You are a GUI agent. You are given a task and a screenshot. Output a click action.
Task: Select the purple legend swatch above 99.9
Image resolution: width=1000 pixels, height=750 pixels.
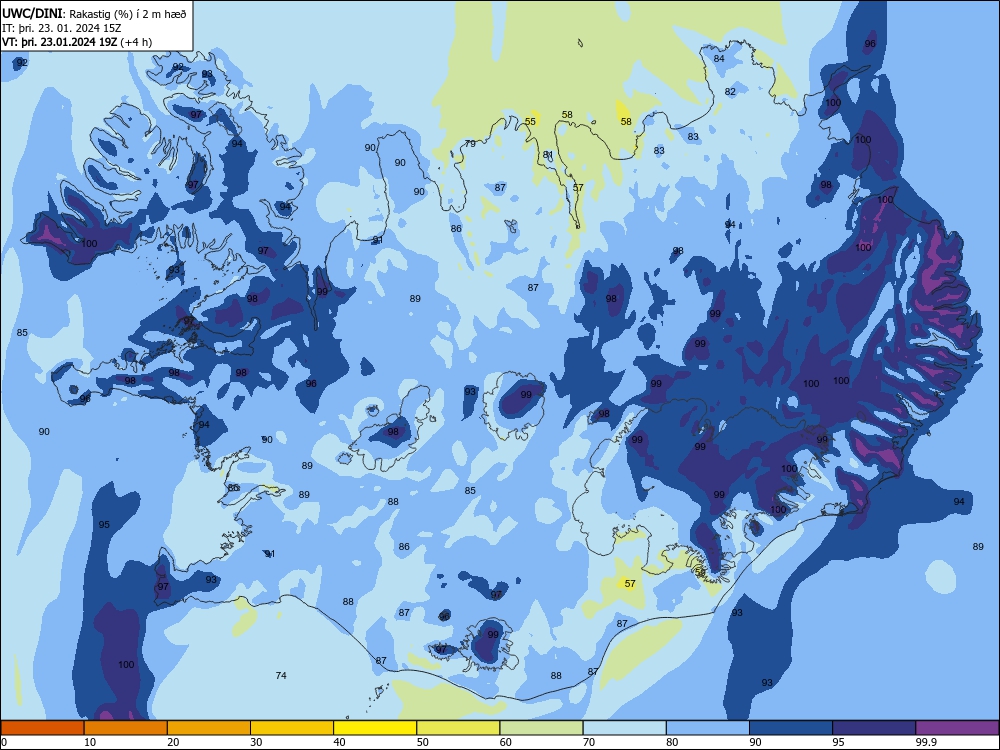click(x=957, y=728)
